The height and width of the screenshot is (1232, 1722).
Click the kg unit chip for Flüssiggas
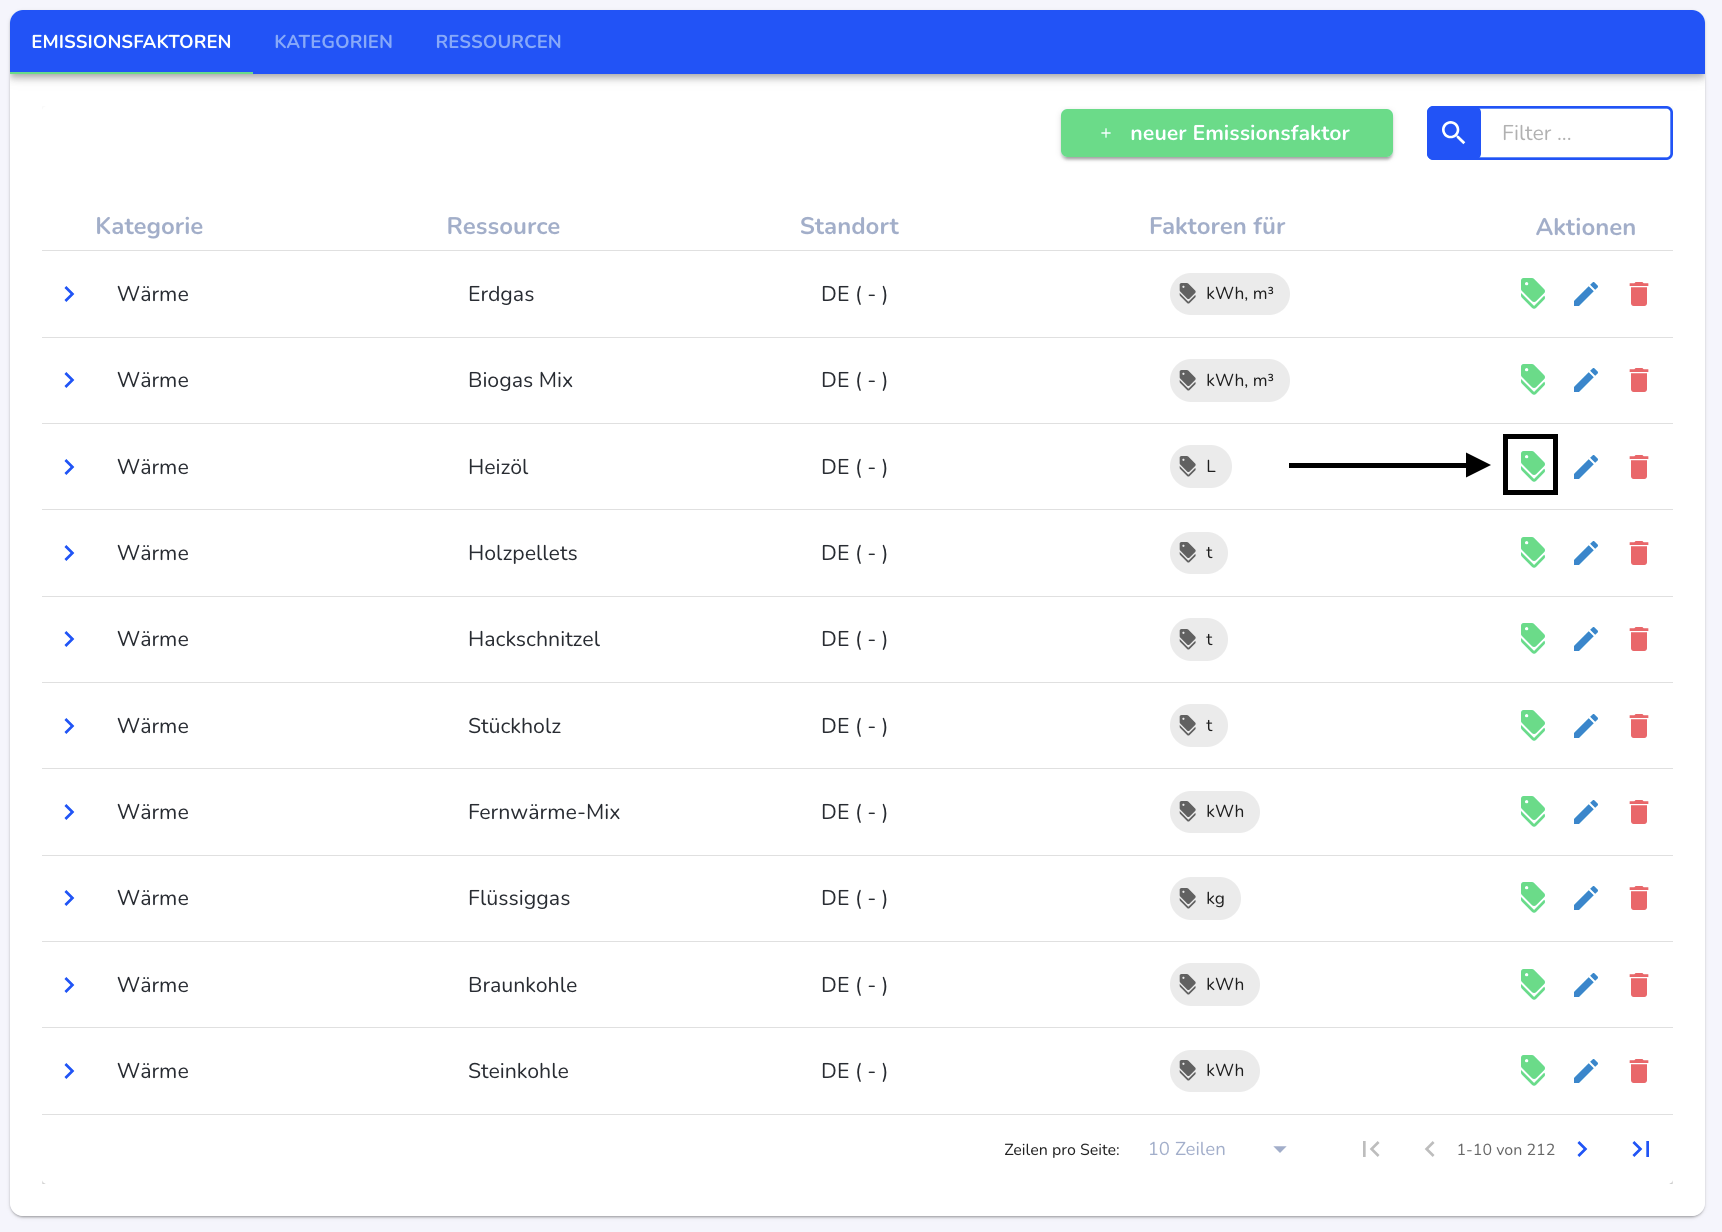pos(1205,898)
